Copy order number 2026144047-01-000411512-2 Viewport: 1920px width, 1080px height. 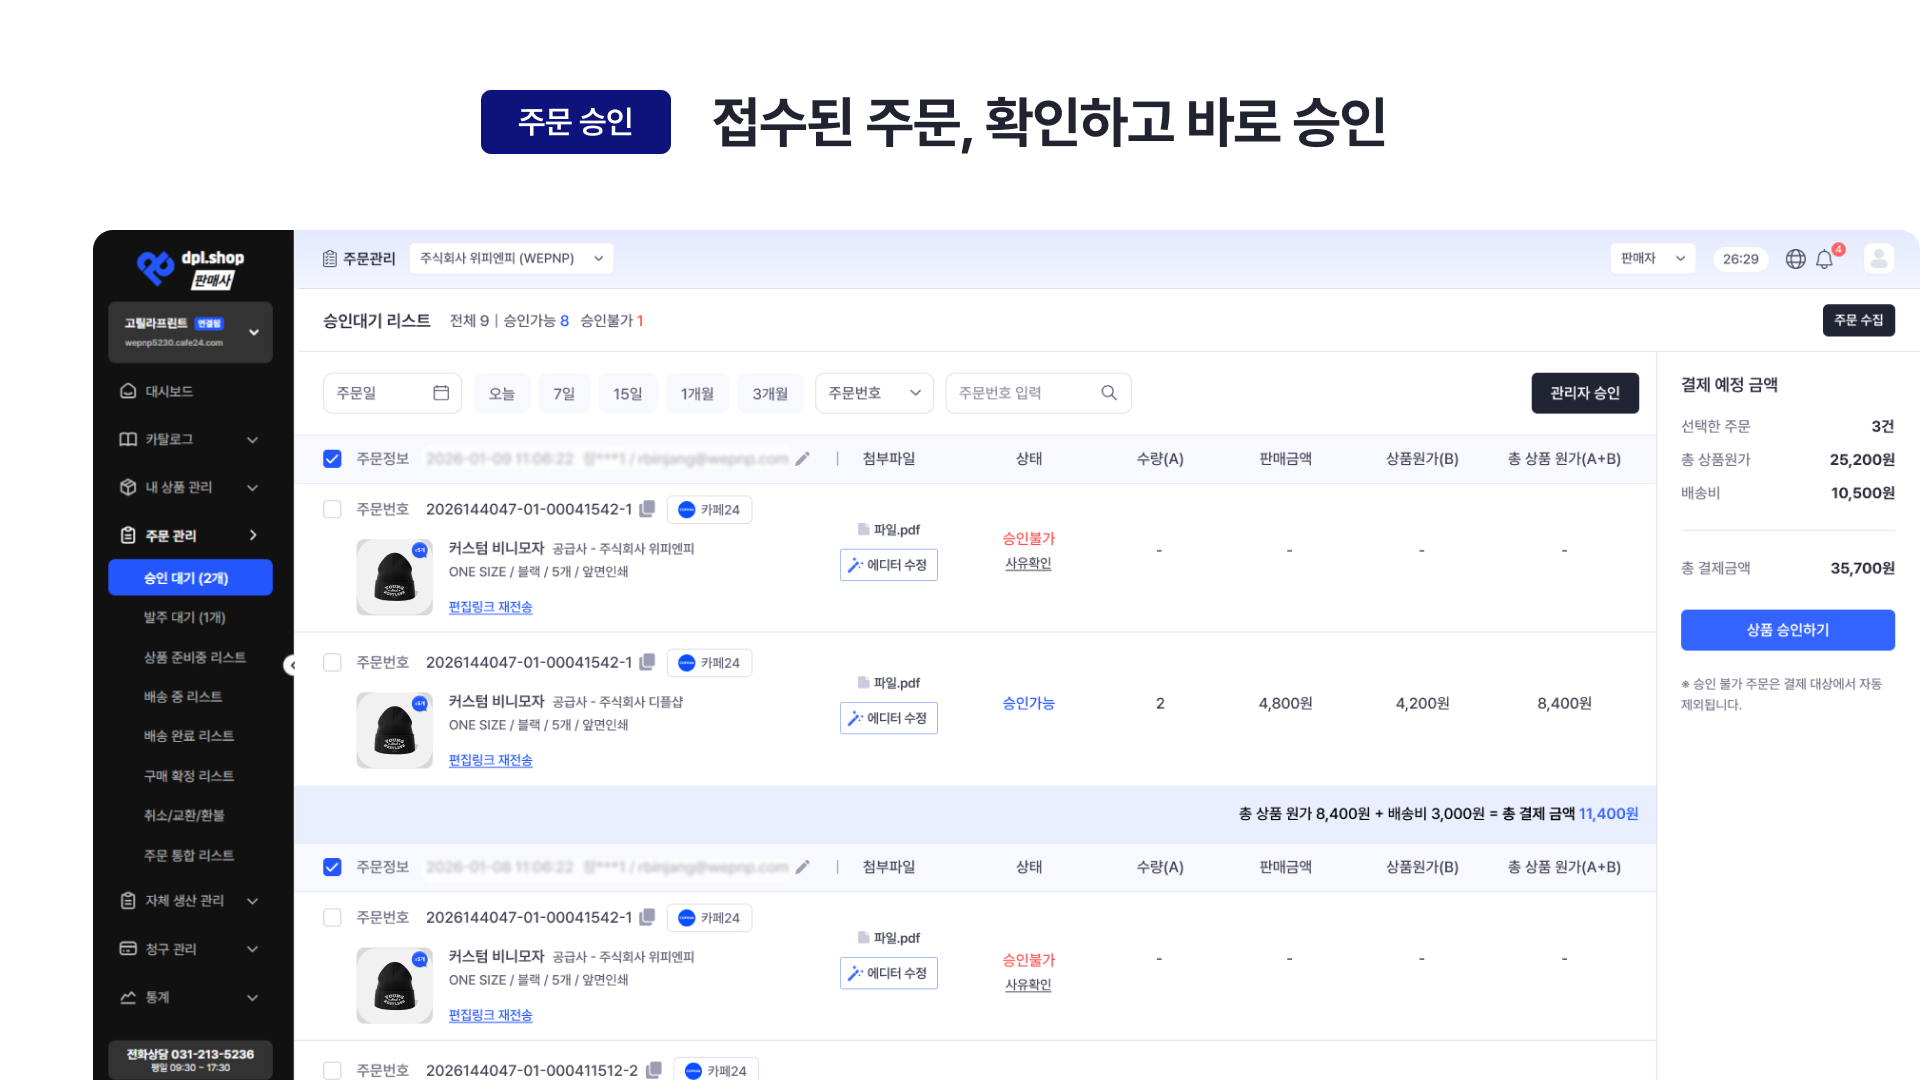tap(654, 1070)
